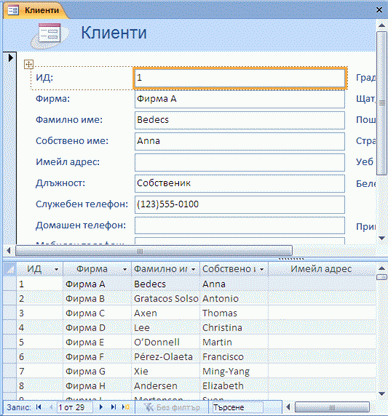Click the cell Ming-Yang
Image resolution: width=388 pixels, height=416 pixels.
click(234, 371)
